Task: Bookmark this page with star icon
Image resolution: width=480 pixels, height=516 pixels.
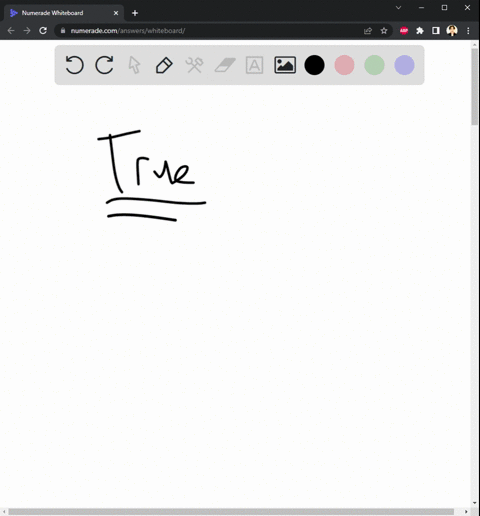Action: pos(384,31)
